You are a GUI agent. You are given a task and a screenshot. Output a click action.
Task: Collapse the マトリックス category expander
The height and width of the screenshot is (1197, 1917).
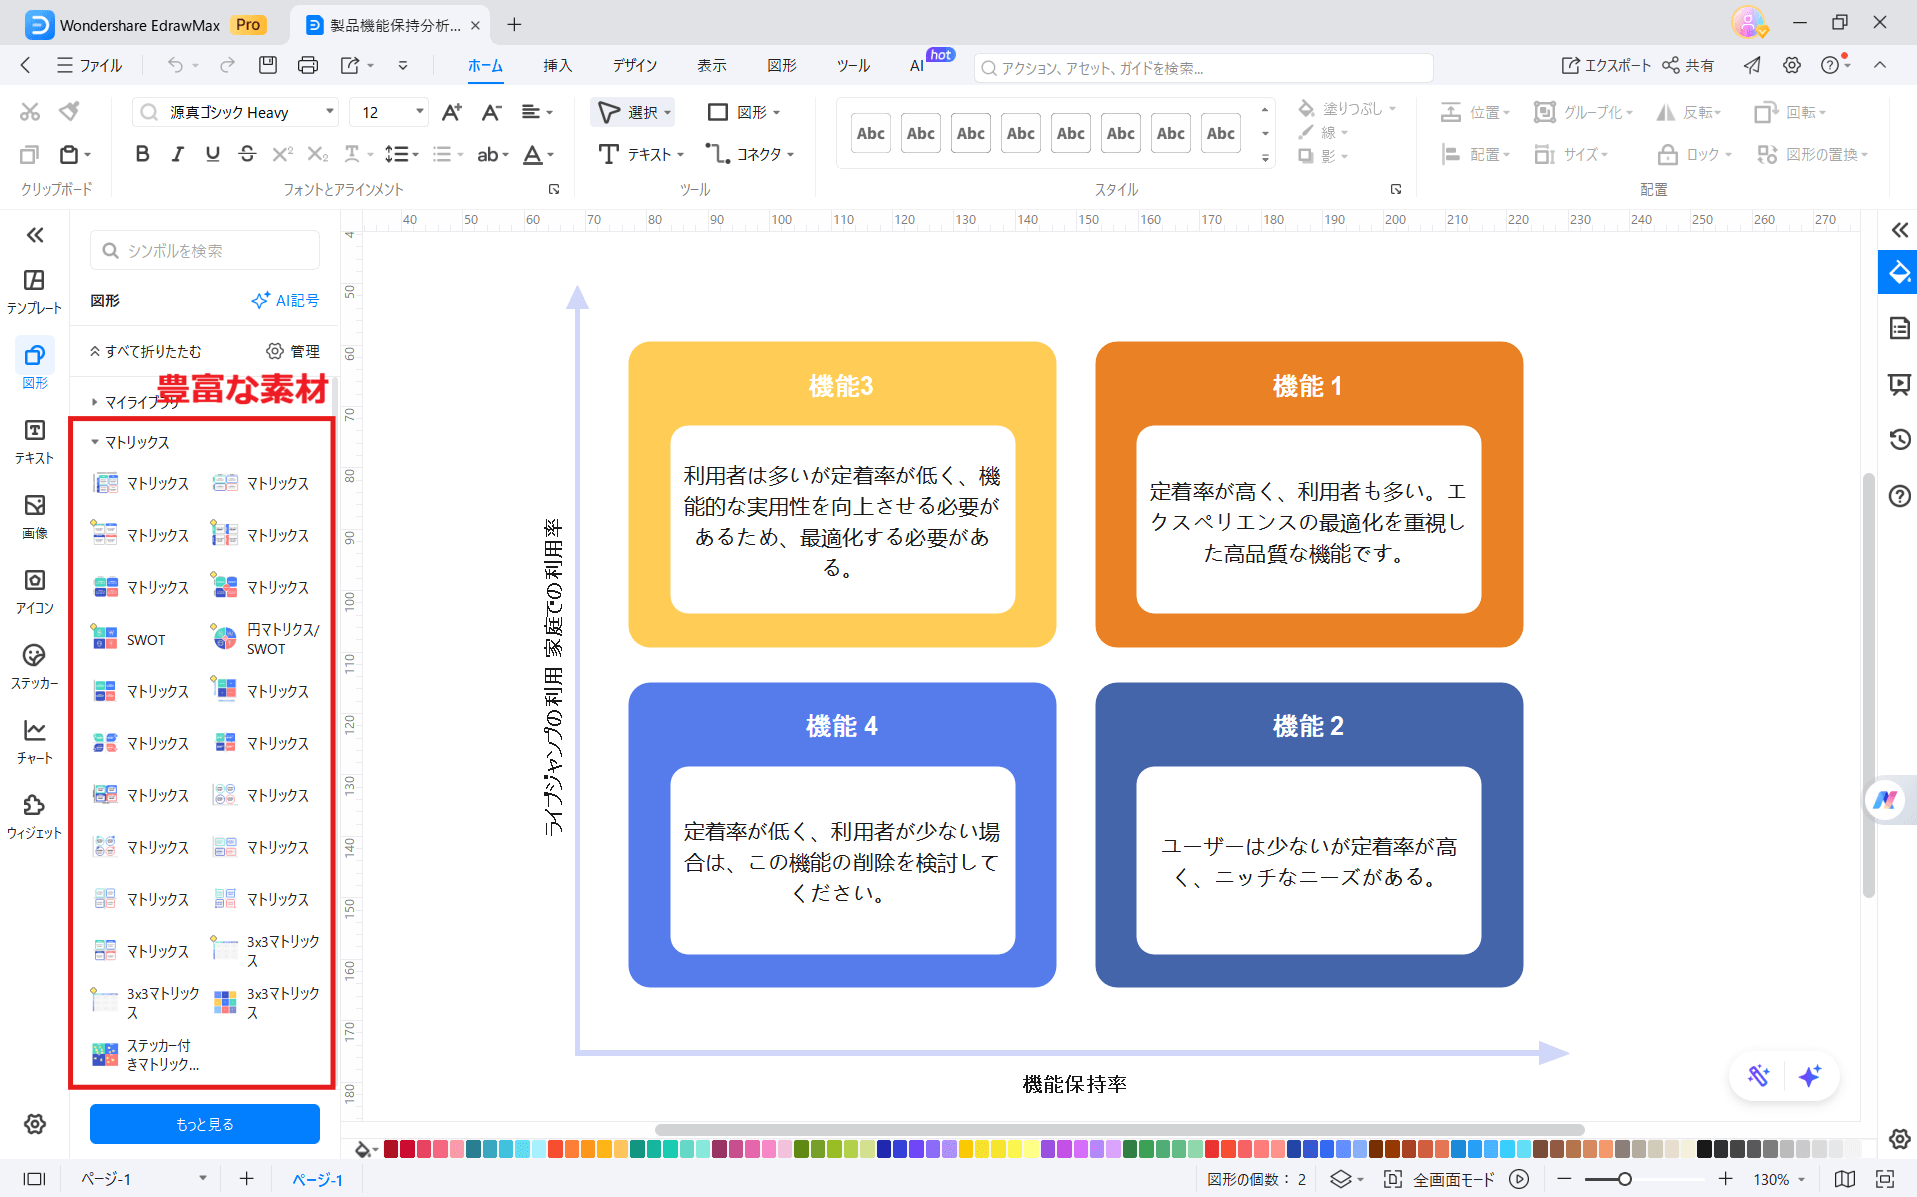95,442
